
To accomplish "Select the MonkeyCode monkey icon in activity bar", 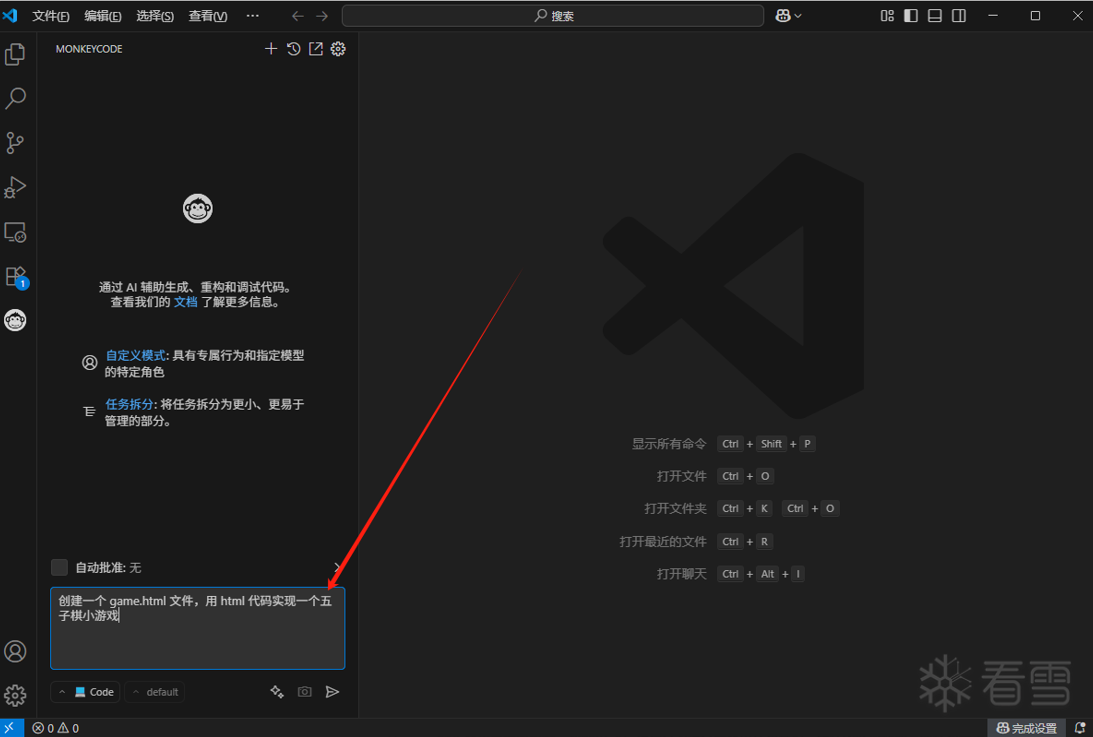I will coord(15,321).
